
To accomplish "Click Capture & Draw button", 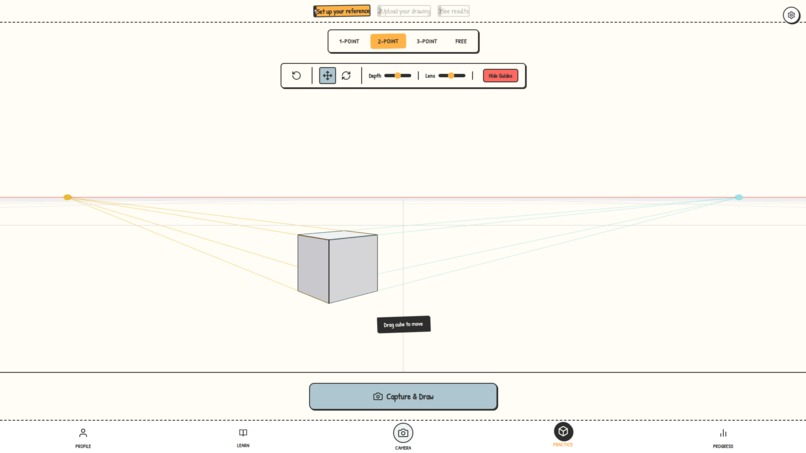I will click(x=403, y=396).
